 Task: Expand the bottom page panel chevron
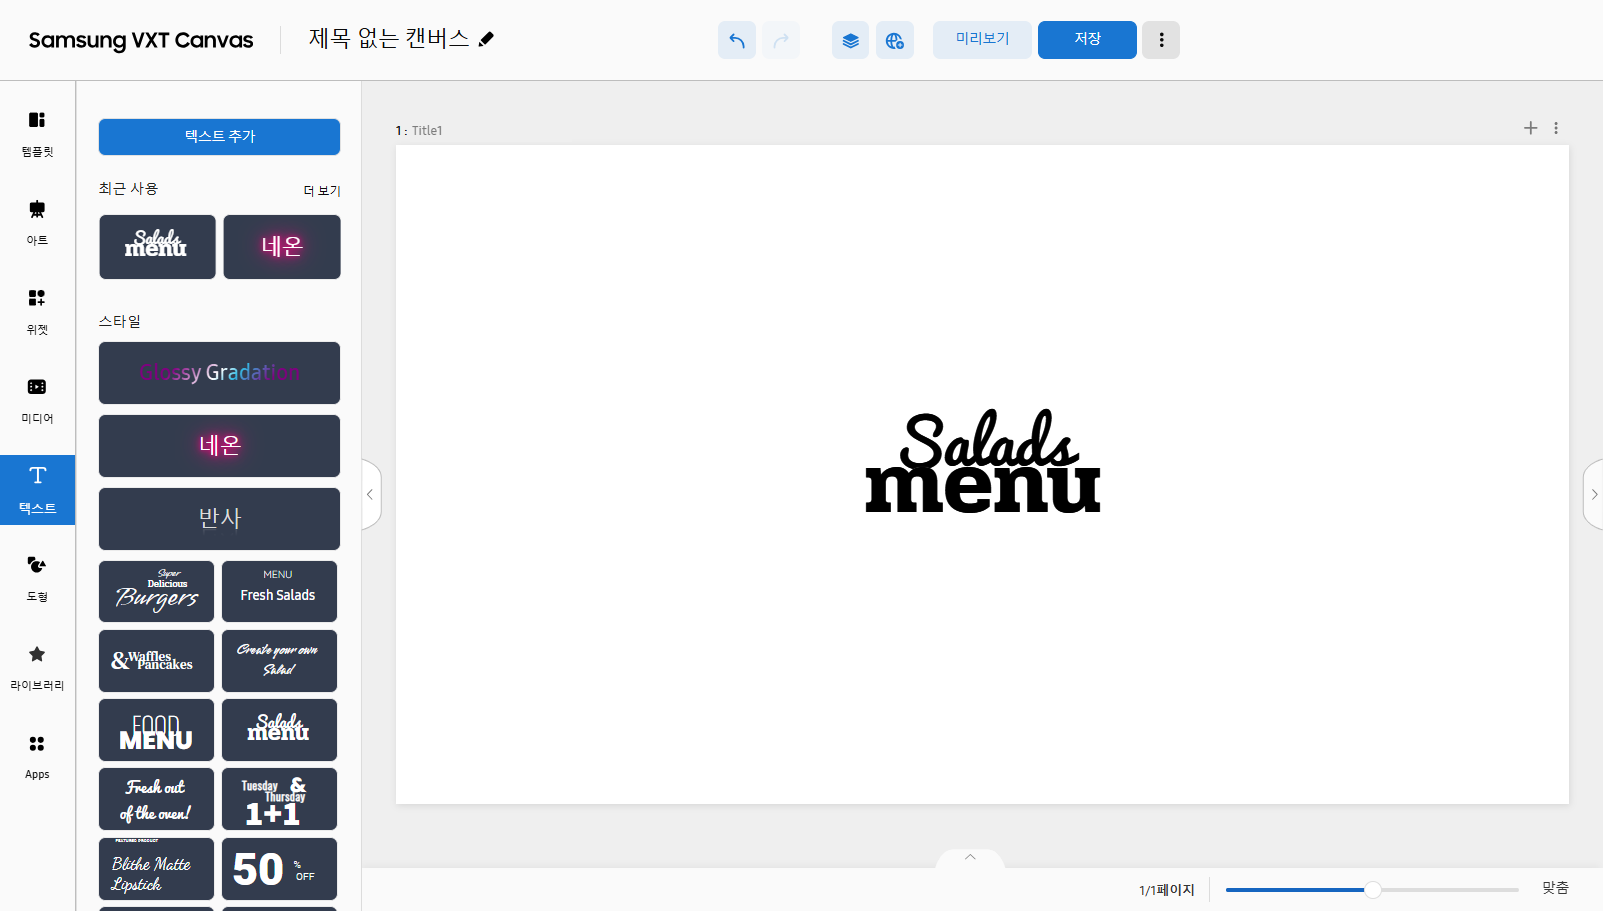(x=970, y=858)
